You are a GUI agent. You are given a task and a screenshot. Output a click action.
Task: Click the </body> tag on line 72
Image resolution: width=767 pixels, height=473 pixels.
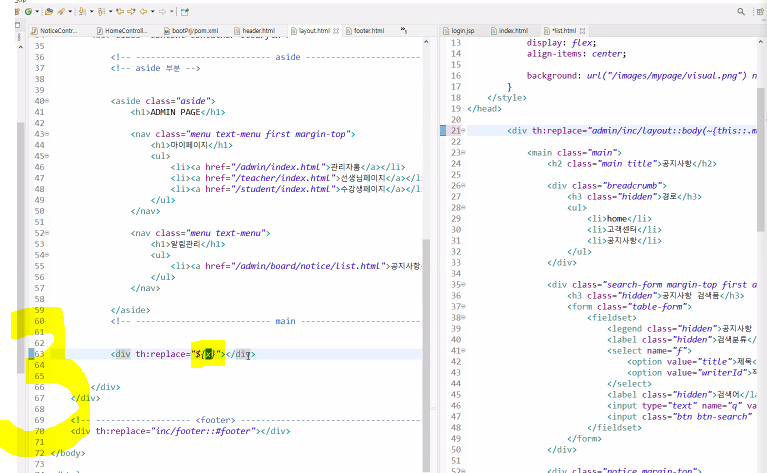pyautogui.click(x=68, y=453)
